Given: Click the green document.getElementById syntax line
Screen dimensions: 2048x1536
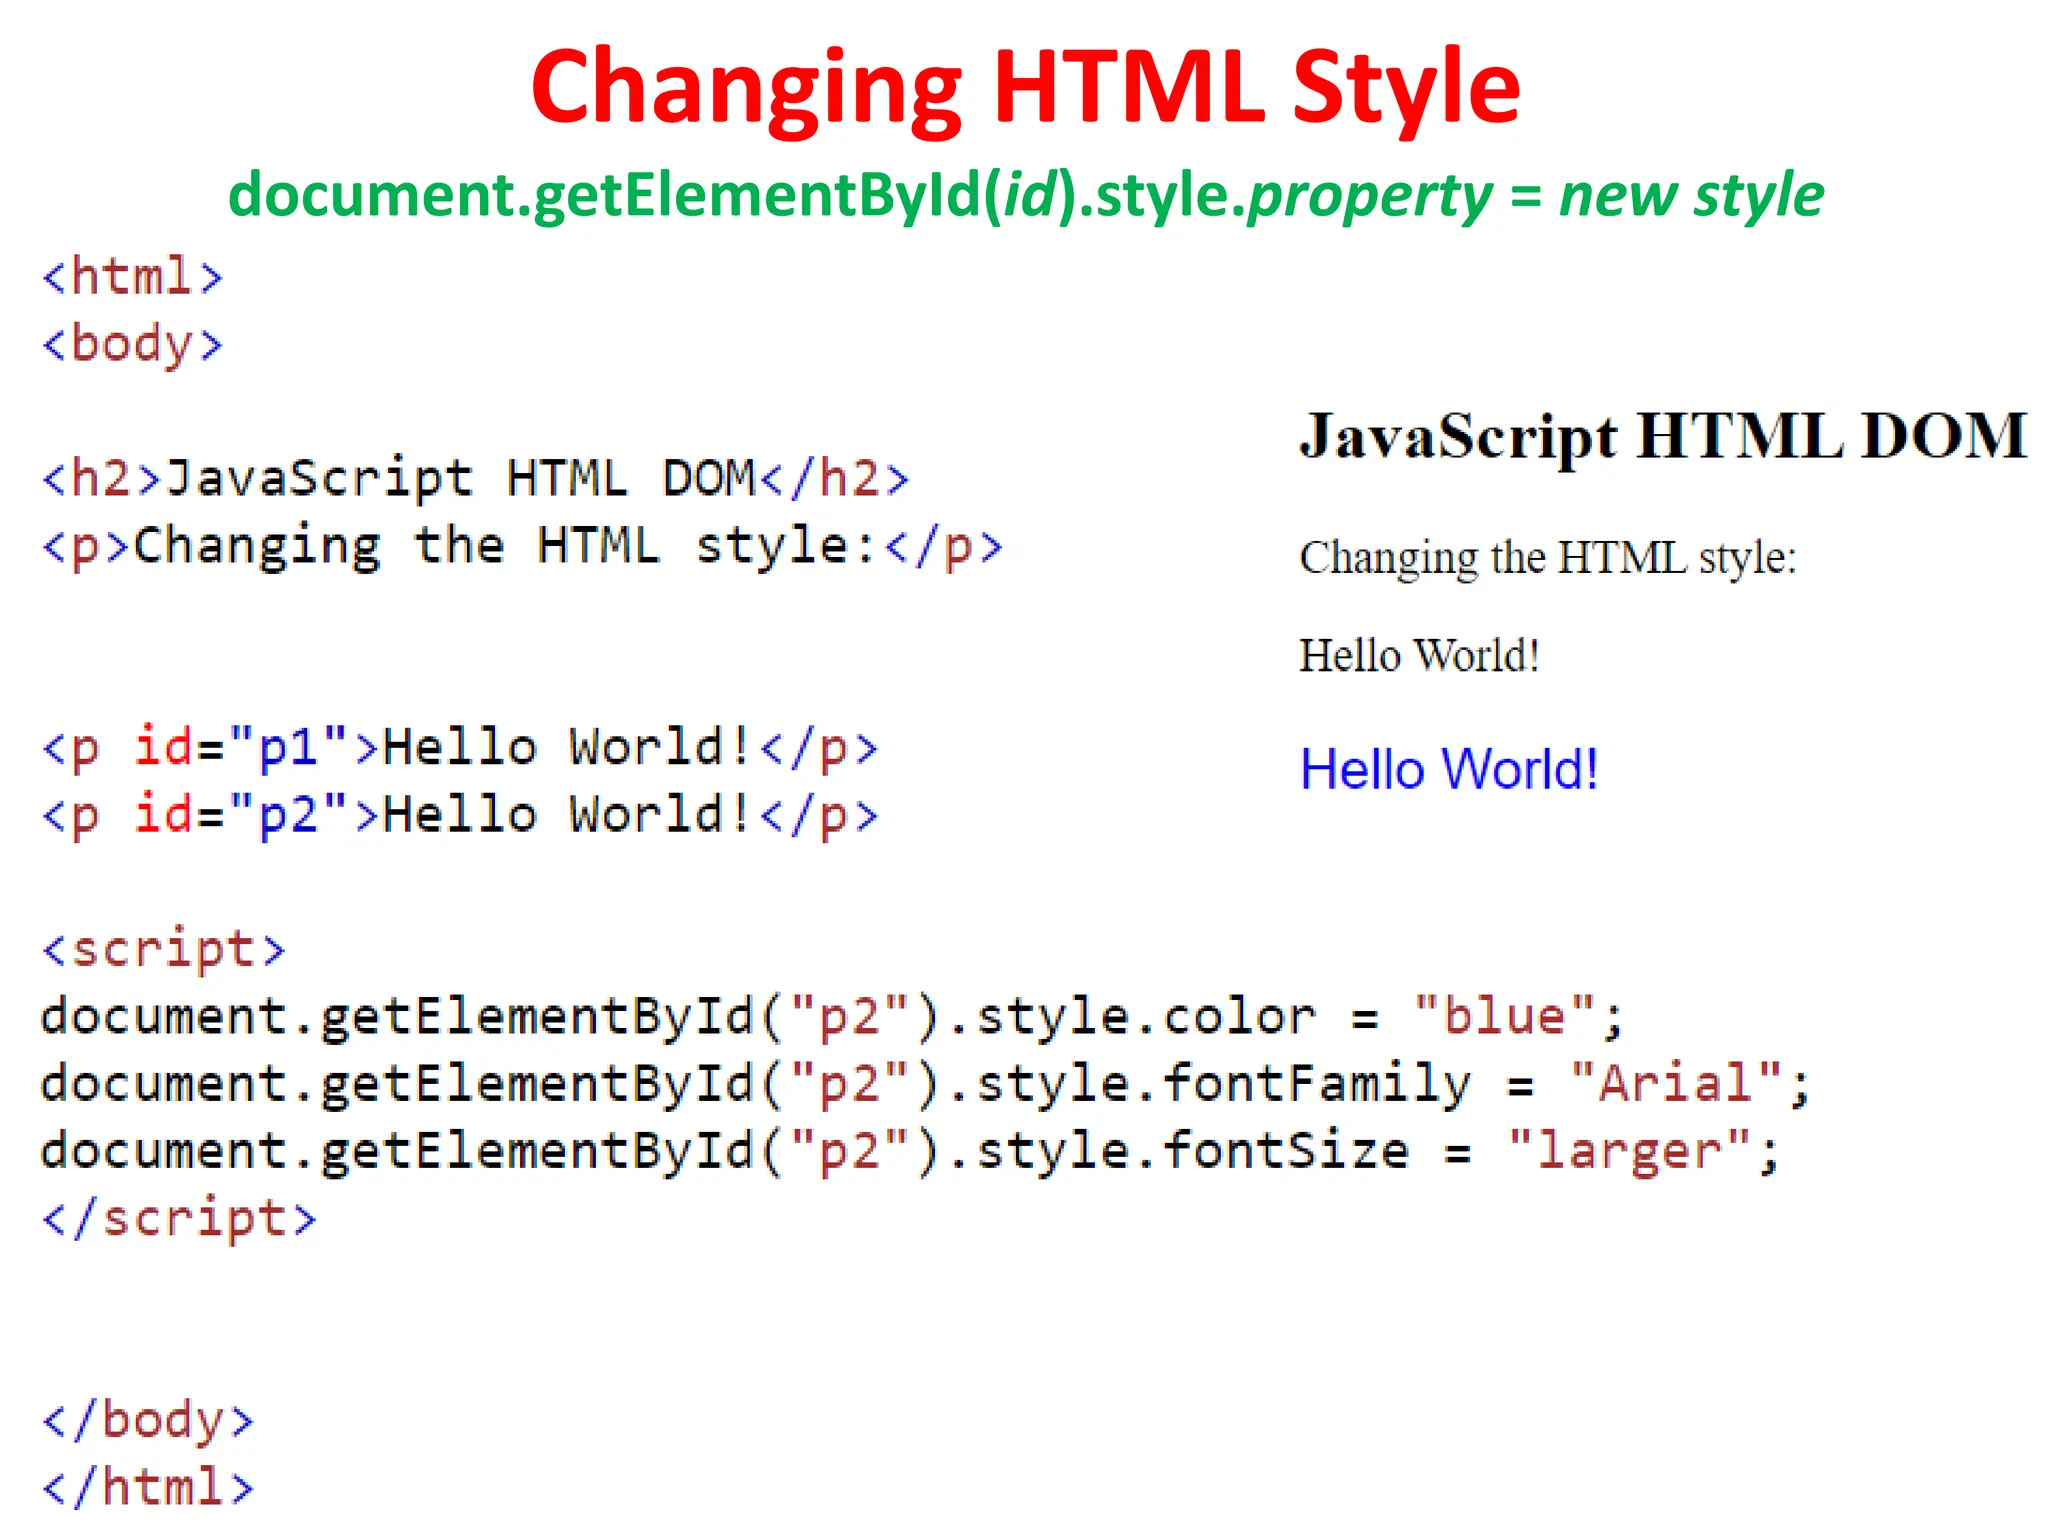Looking at the screenshot, I should 1026,195.
